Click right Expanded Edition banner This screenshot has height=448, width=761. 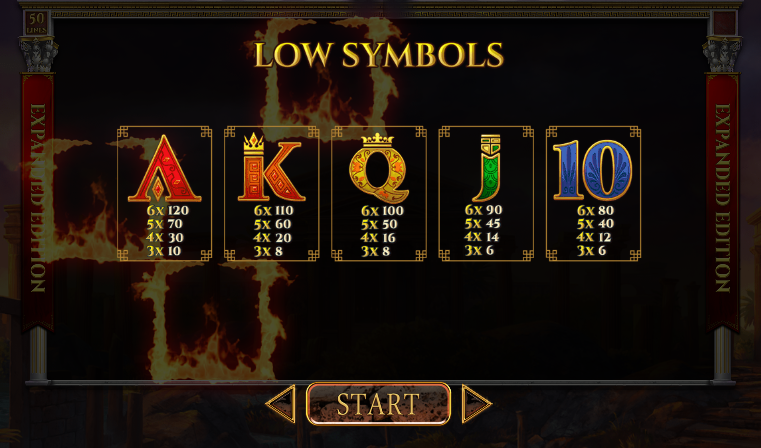[722, 199]
